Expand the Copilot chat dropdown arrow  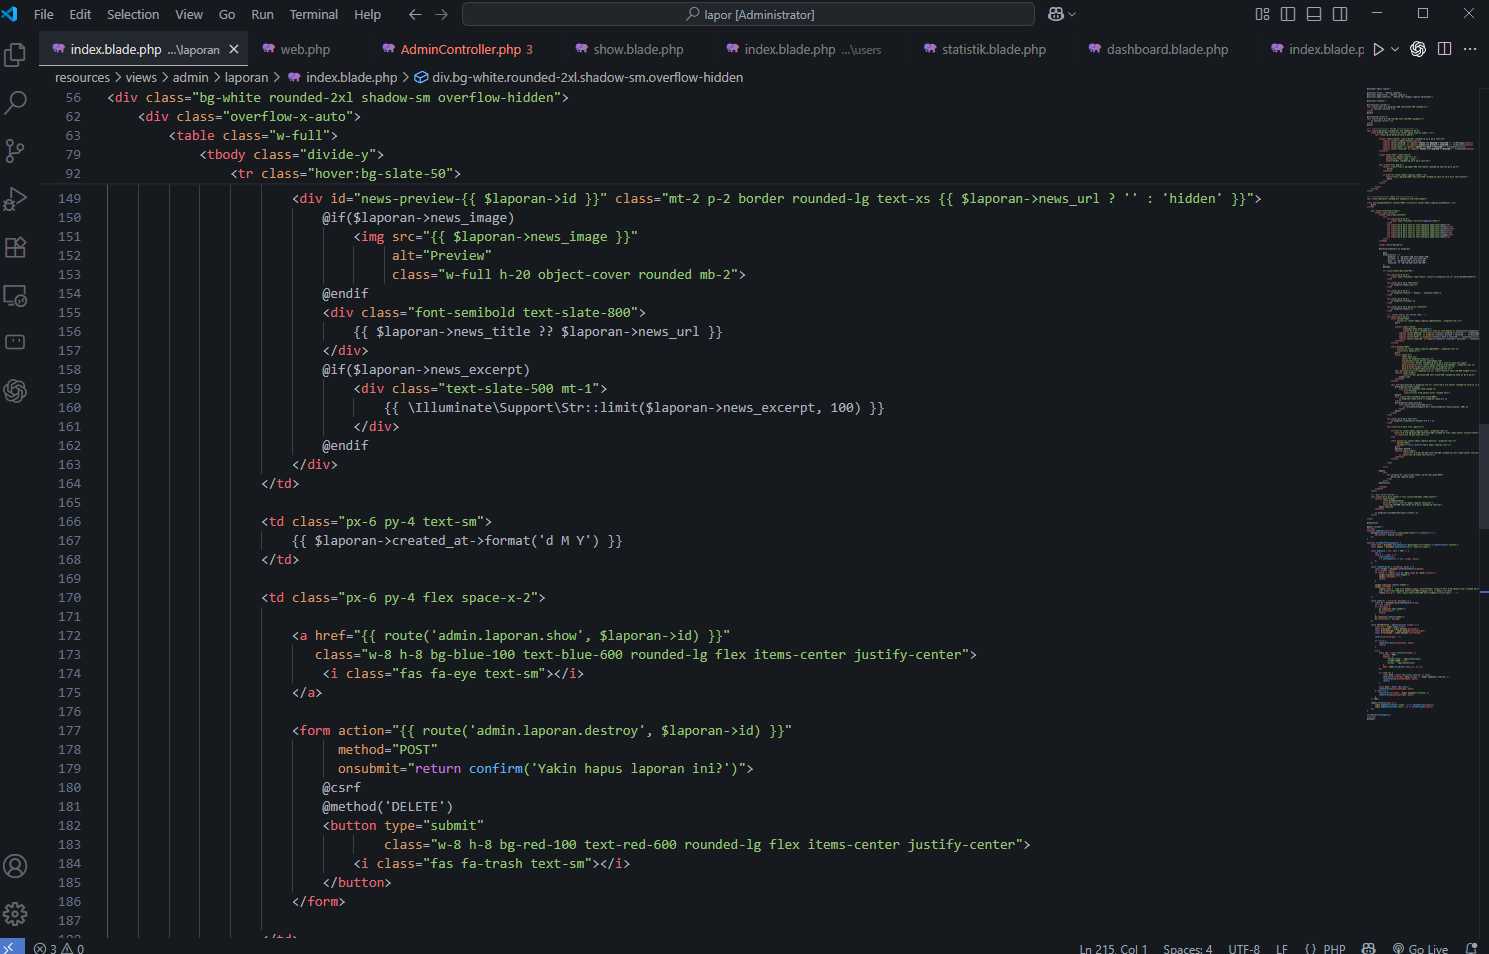[x=1073, y=14]
